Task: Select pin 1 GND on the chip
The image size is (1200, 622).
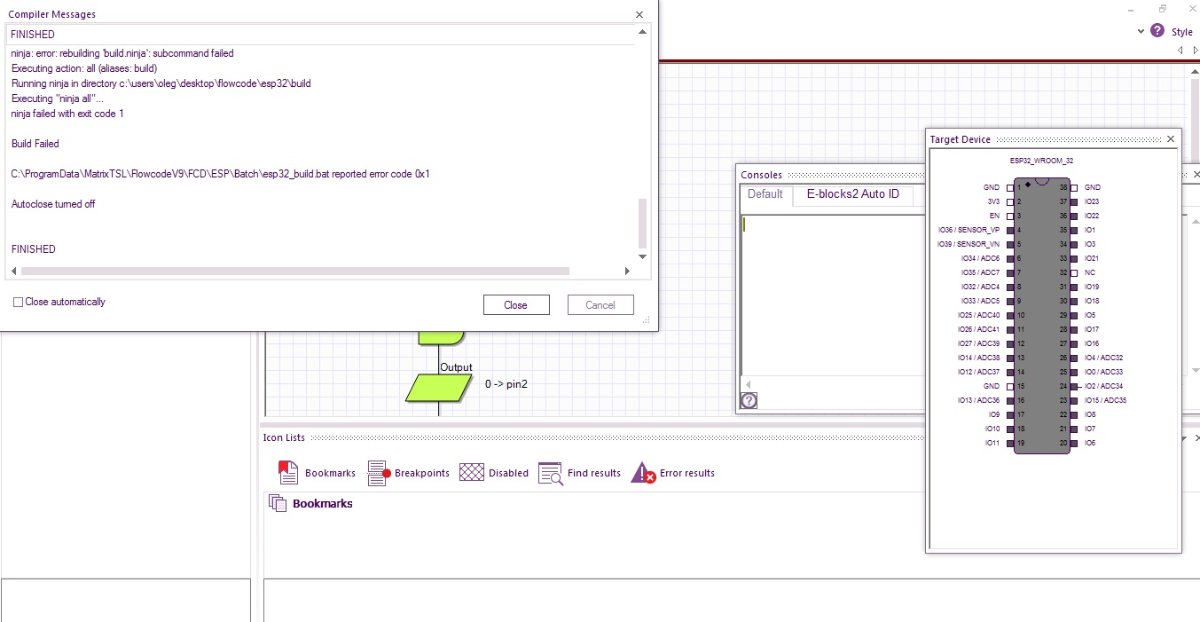Action: tap(1009, 187)
